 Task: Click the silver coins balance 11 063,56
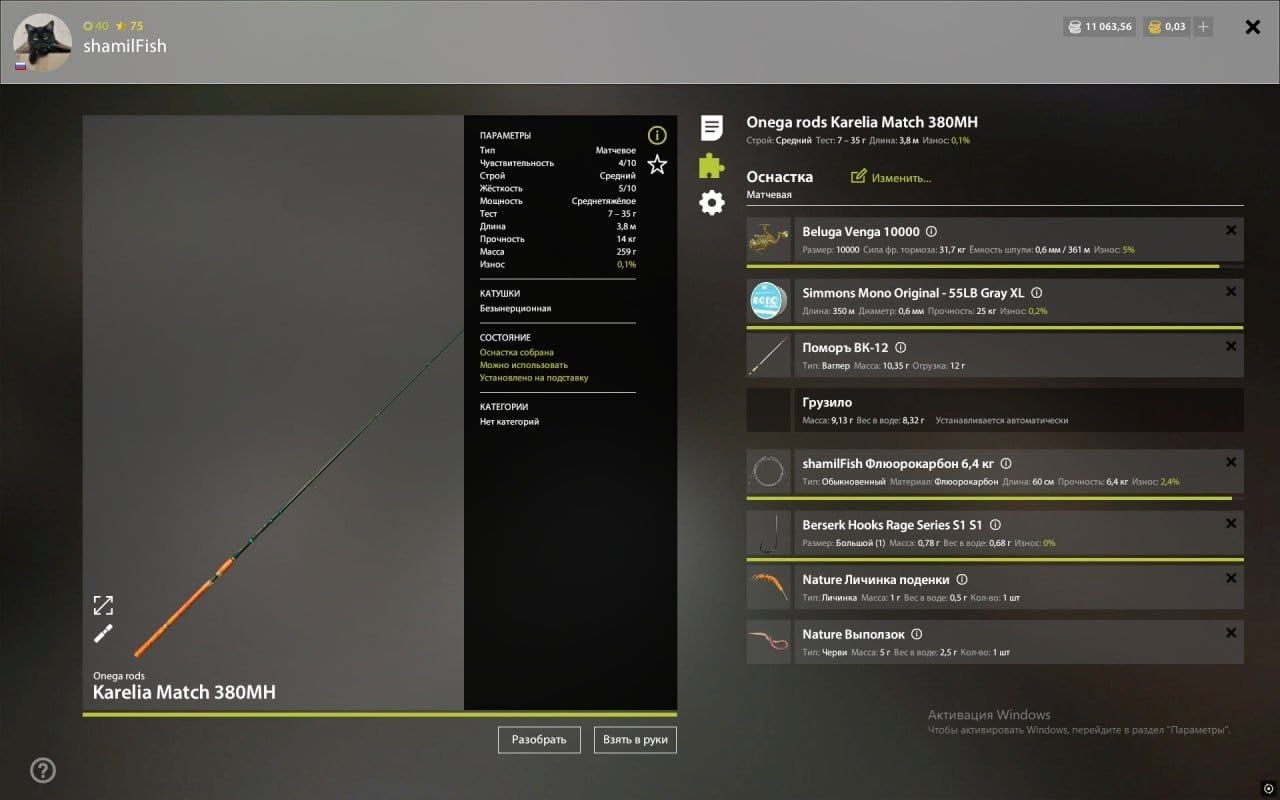tap(1099, 27)
